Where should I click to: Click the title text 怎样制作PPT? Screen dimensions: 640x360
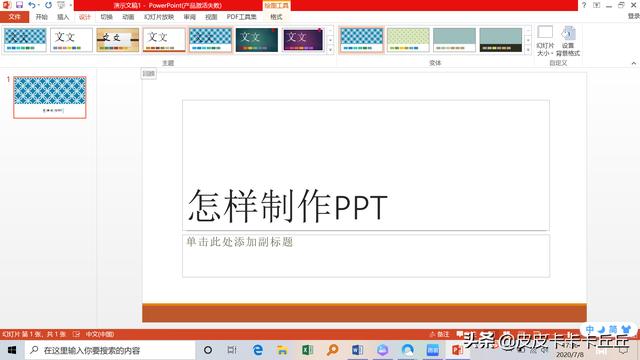tap(287, 206)
